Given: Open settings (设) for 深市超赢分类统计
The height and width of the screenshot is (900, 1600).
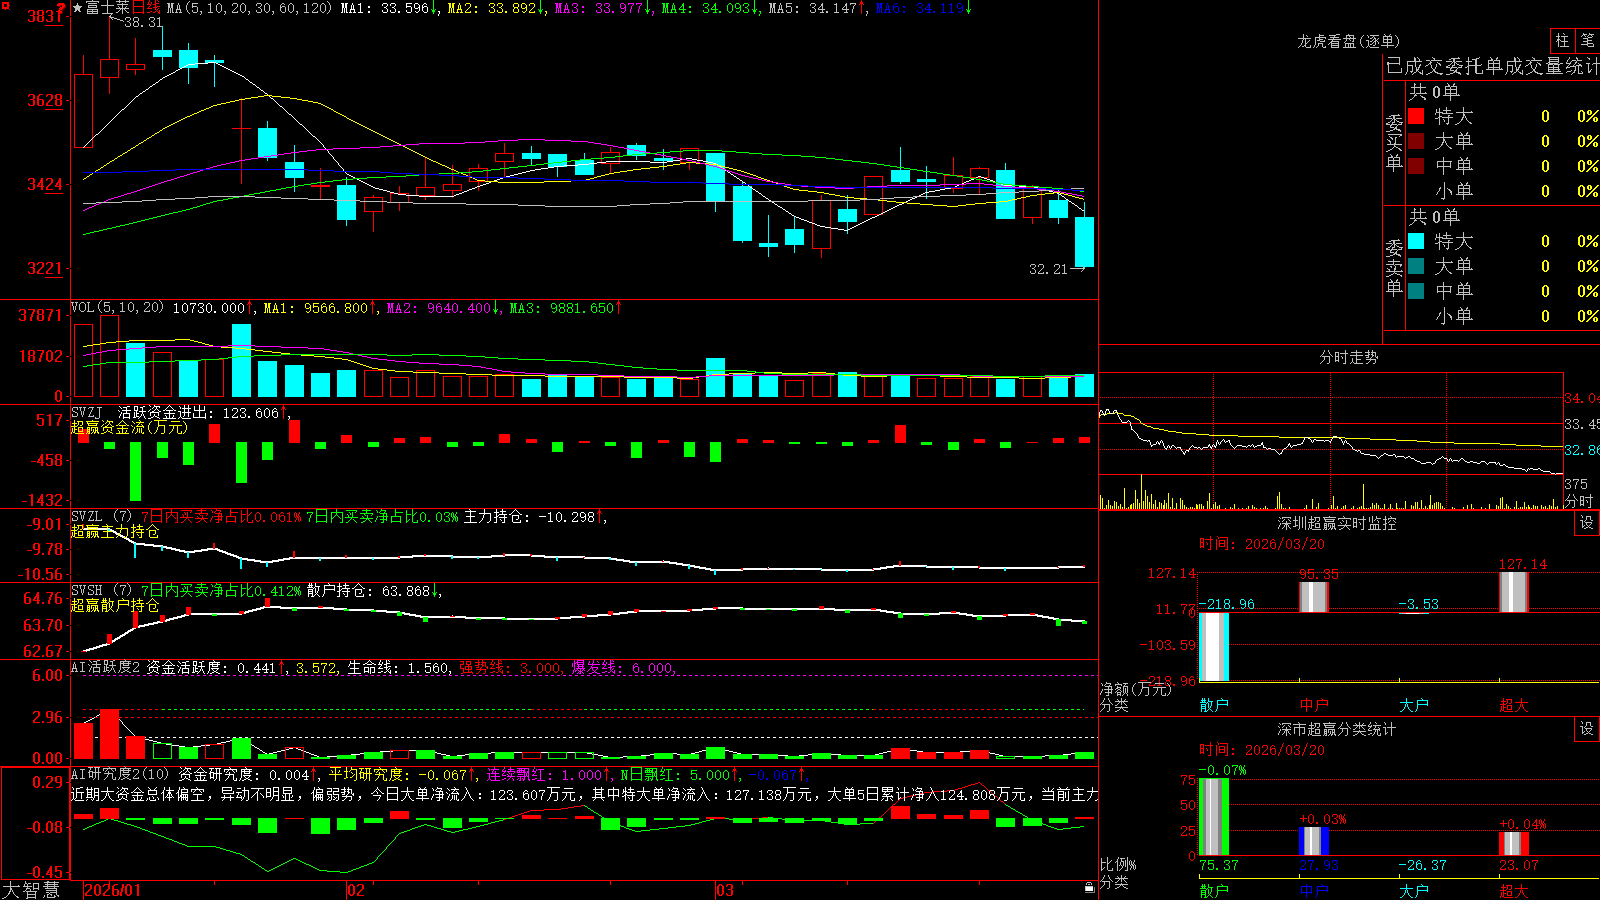Looking at the screenshot, I should 1587,729.
